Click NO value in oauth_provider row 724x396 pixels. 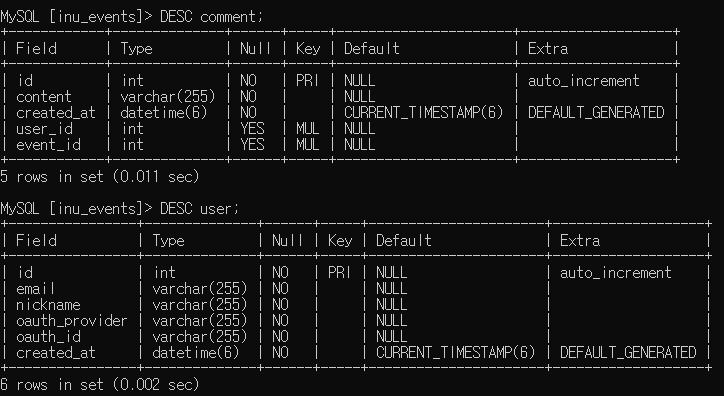(280, 321)
